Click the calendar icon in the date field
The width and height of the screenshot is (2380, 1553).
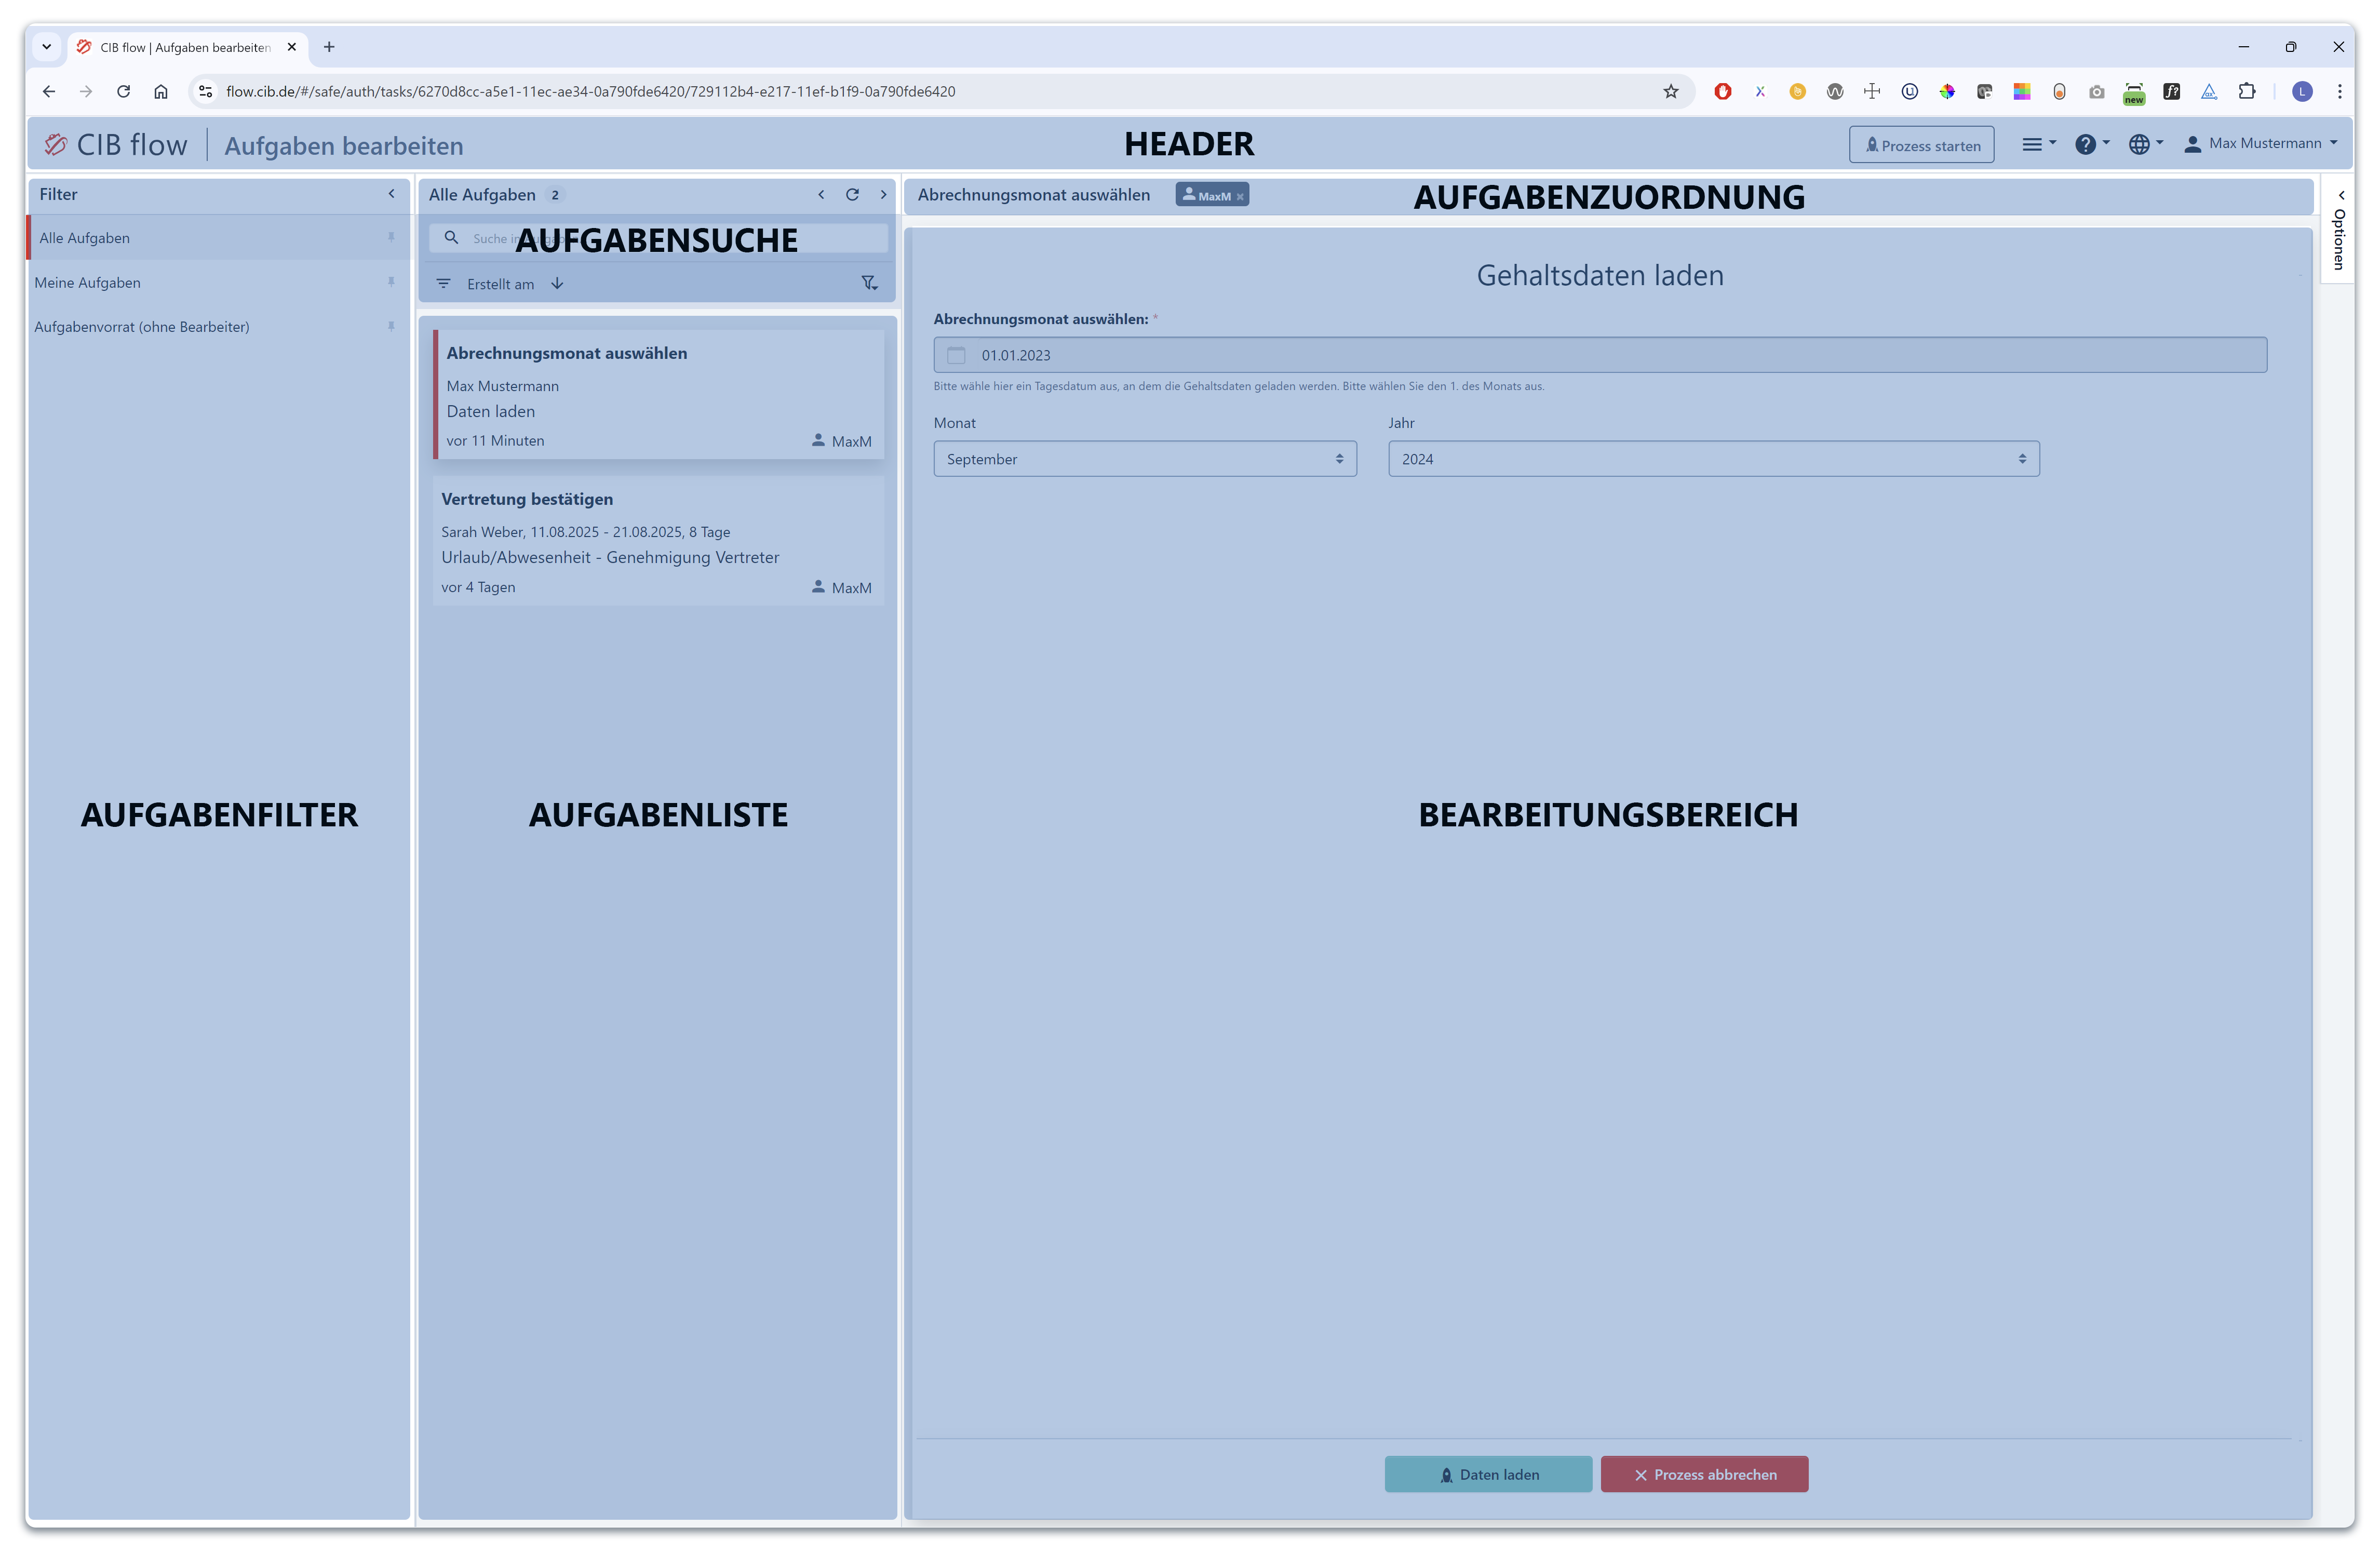[x=956, y=355]
